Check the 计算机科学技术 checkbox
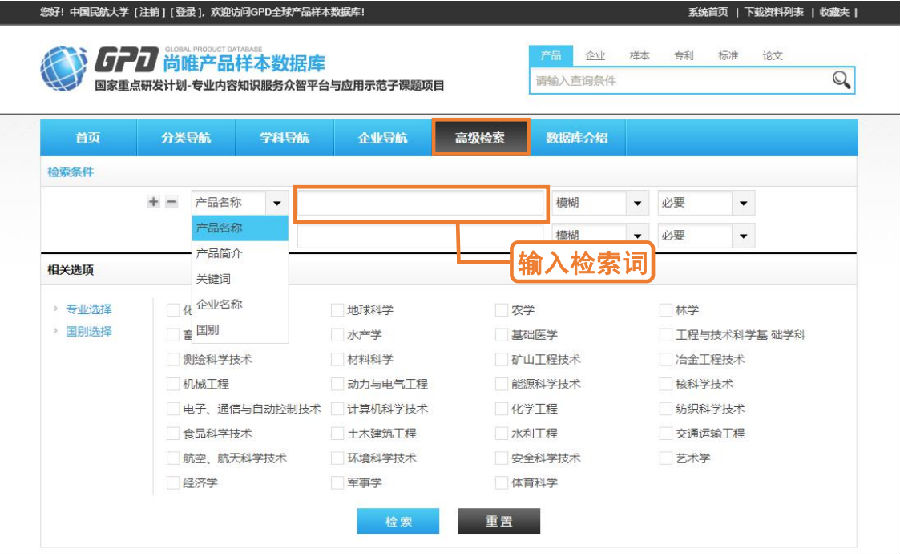This screenshot has height=554, width=900. (337, 409)
